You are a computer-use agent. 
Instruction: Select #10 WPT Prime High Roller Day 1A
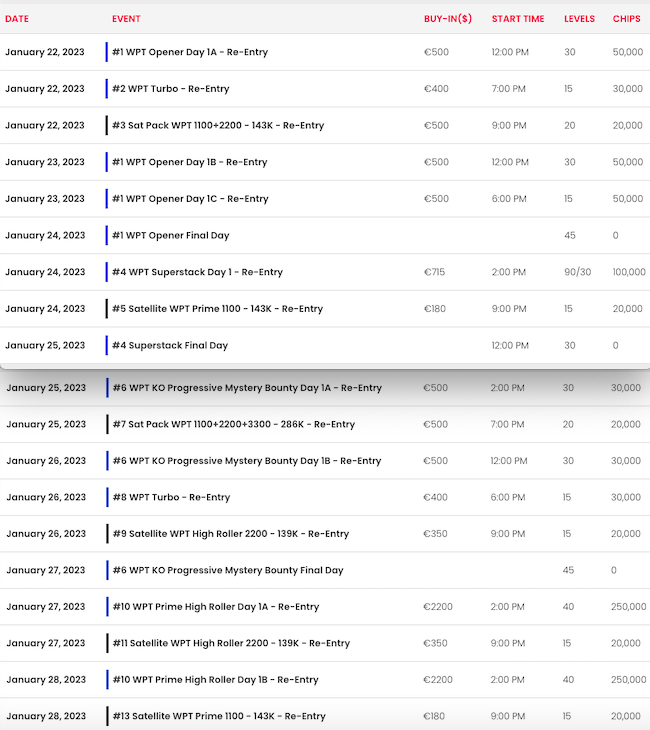[216, 607]
